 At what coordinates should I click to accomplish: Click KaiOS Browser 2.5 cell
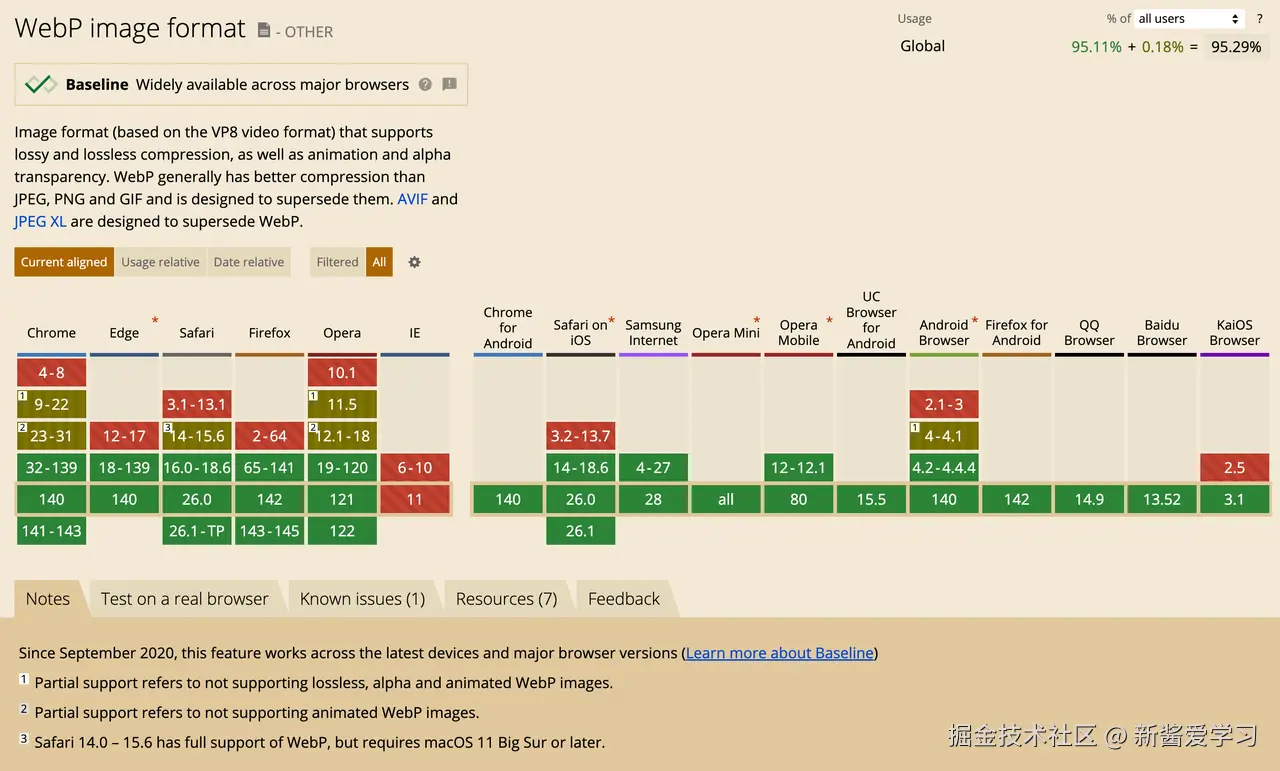(1235, 467)
